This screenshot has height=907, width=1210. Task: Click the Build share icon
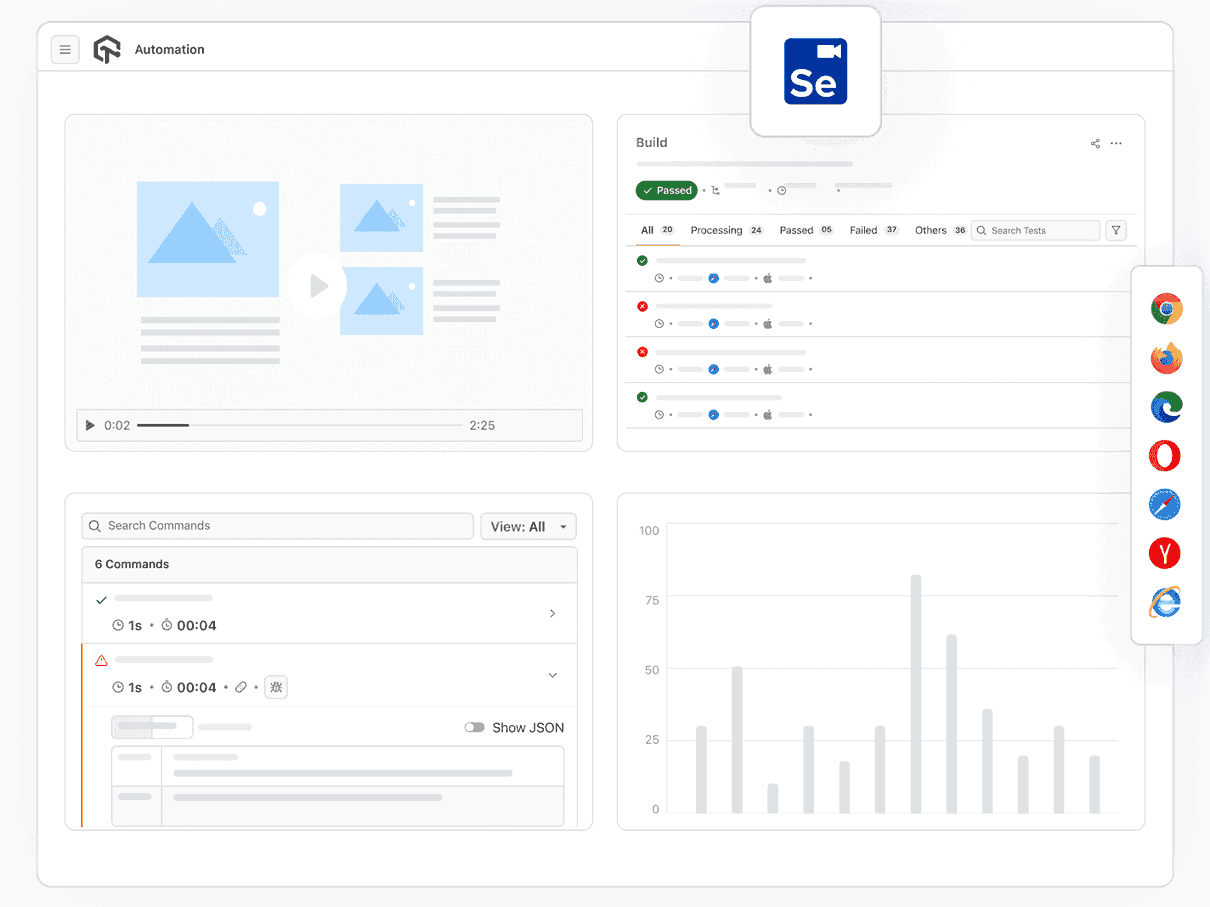[x=1095, y=144]
